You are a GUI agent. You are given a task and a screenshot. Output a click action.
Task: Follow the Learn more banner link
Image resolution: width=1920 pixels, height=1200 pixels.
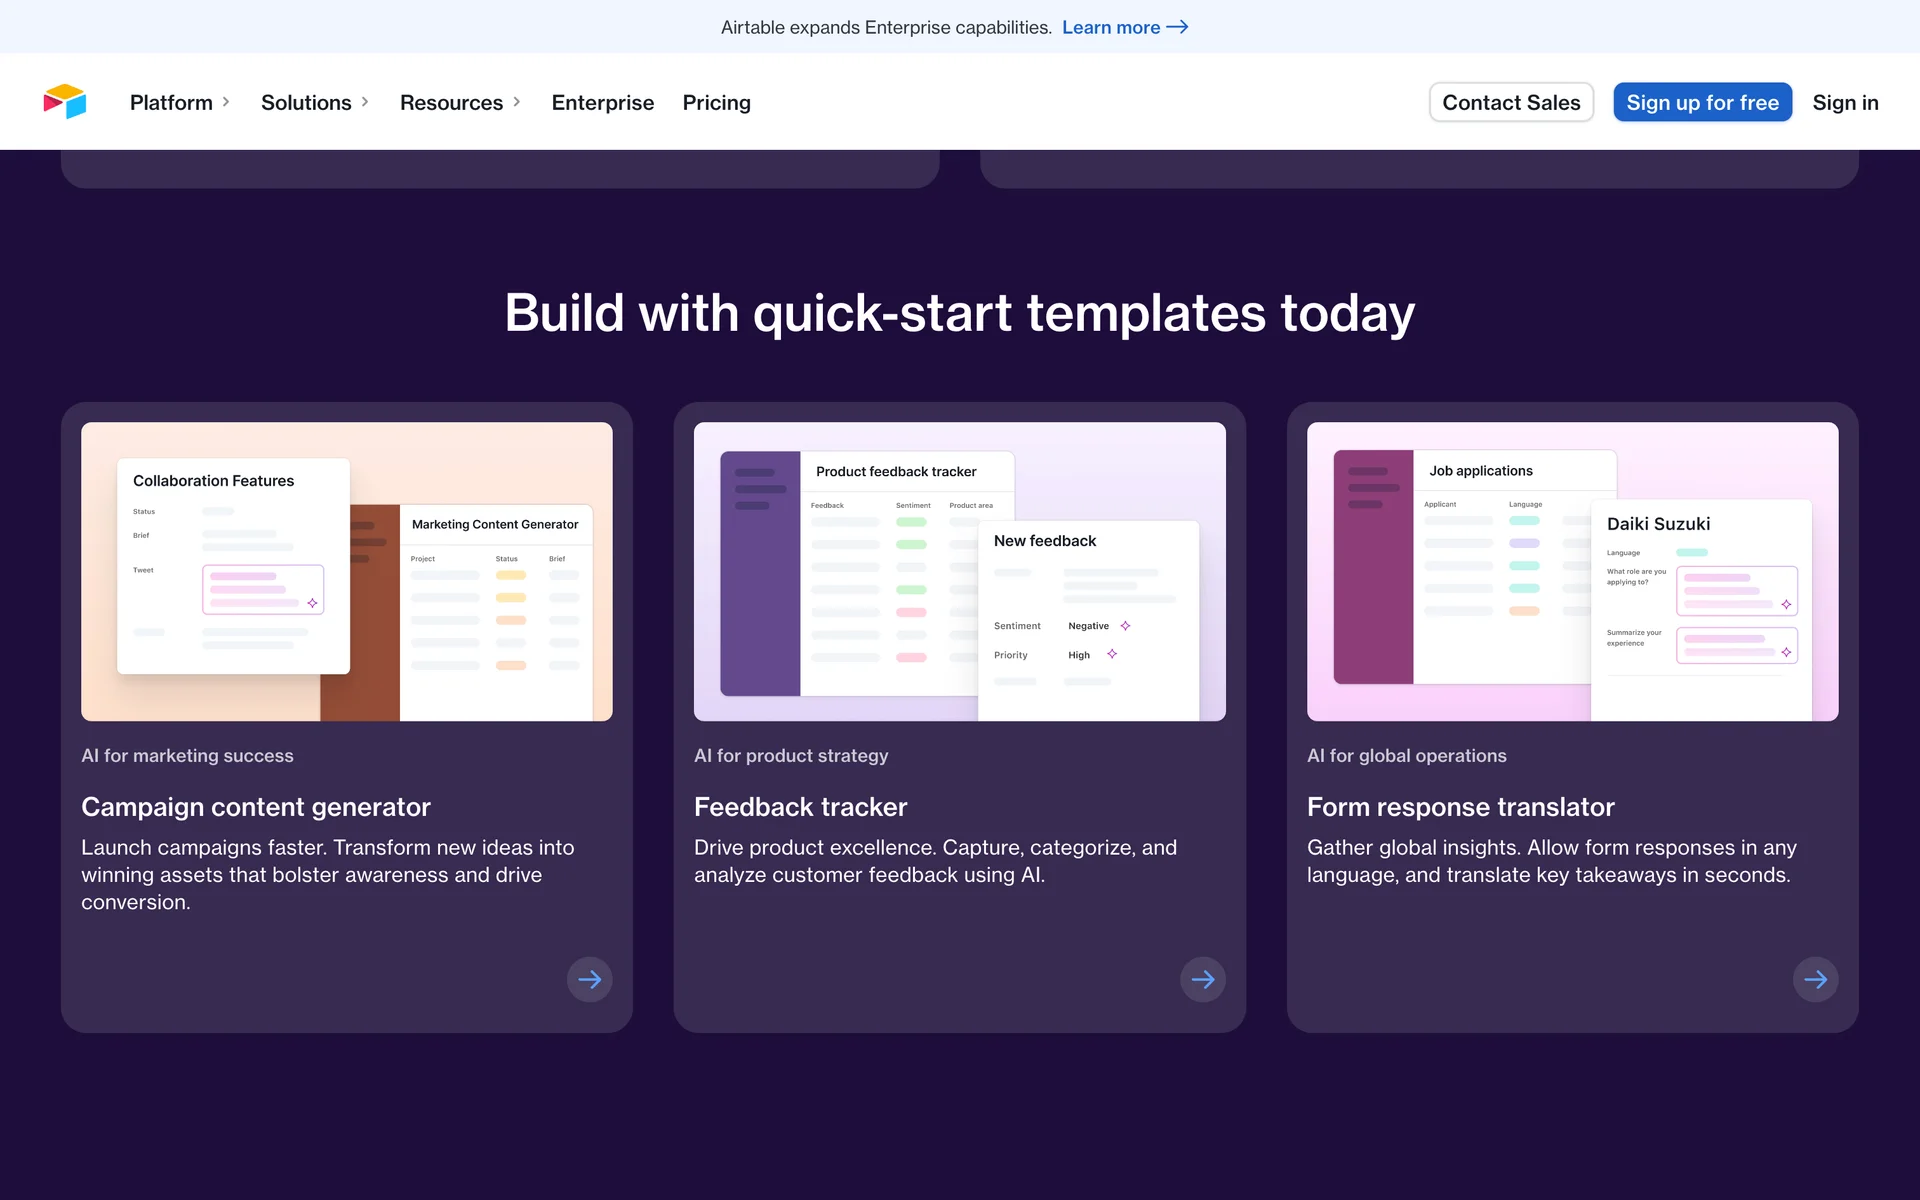click(1110, 27)
